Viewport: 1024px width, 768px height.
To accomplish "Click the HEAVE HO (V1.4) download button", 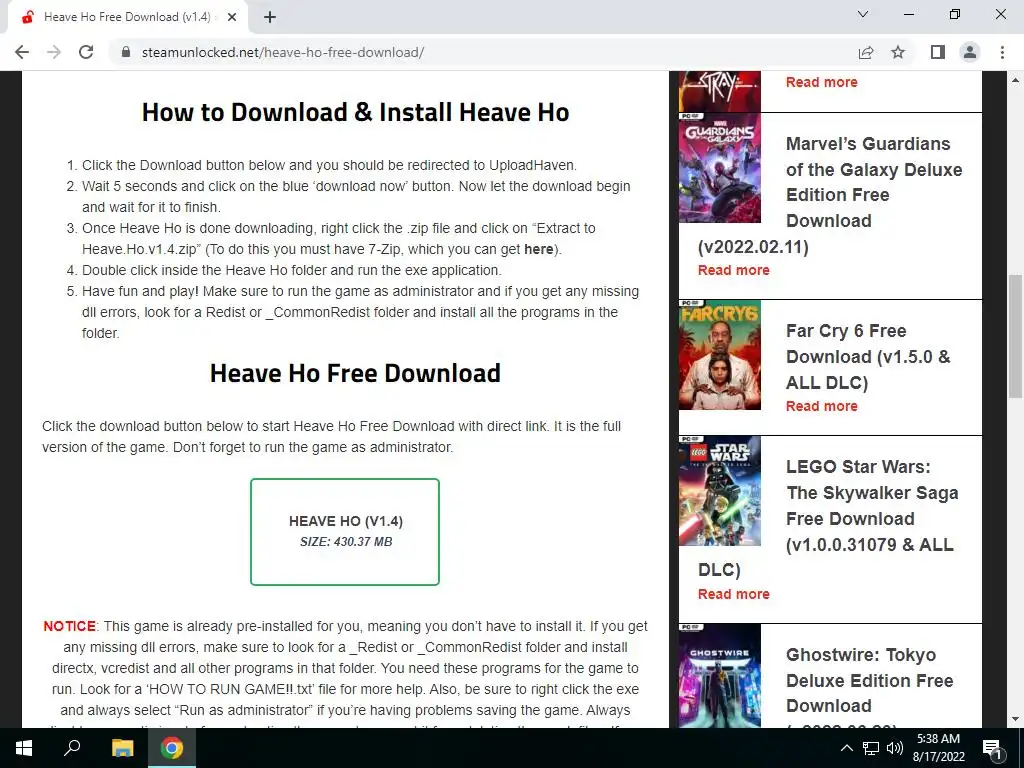I will click(345, 532).
